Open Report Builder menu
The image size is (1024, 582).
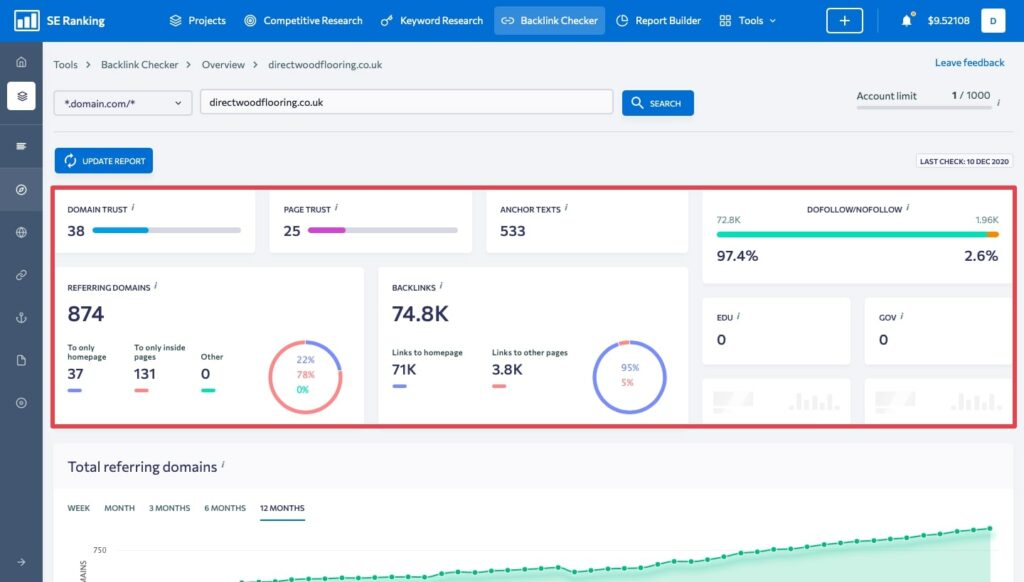pyautogui.click(x=658, y=21)
